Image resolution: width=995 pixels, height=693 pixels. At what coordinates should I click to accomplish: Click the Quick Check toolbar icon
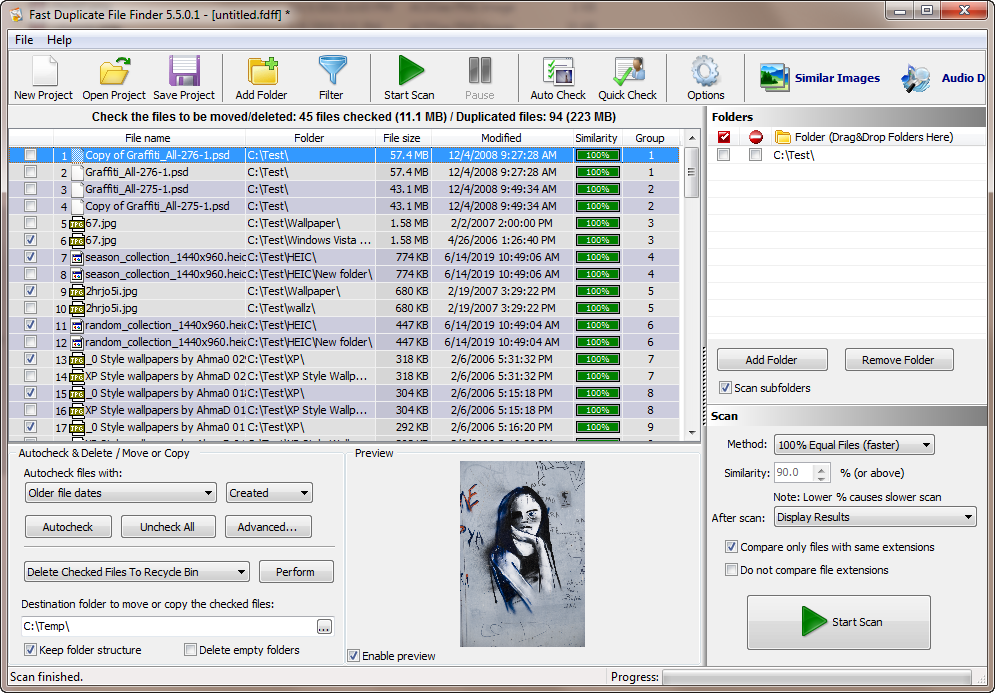(627, 72)
